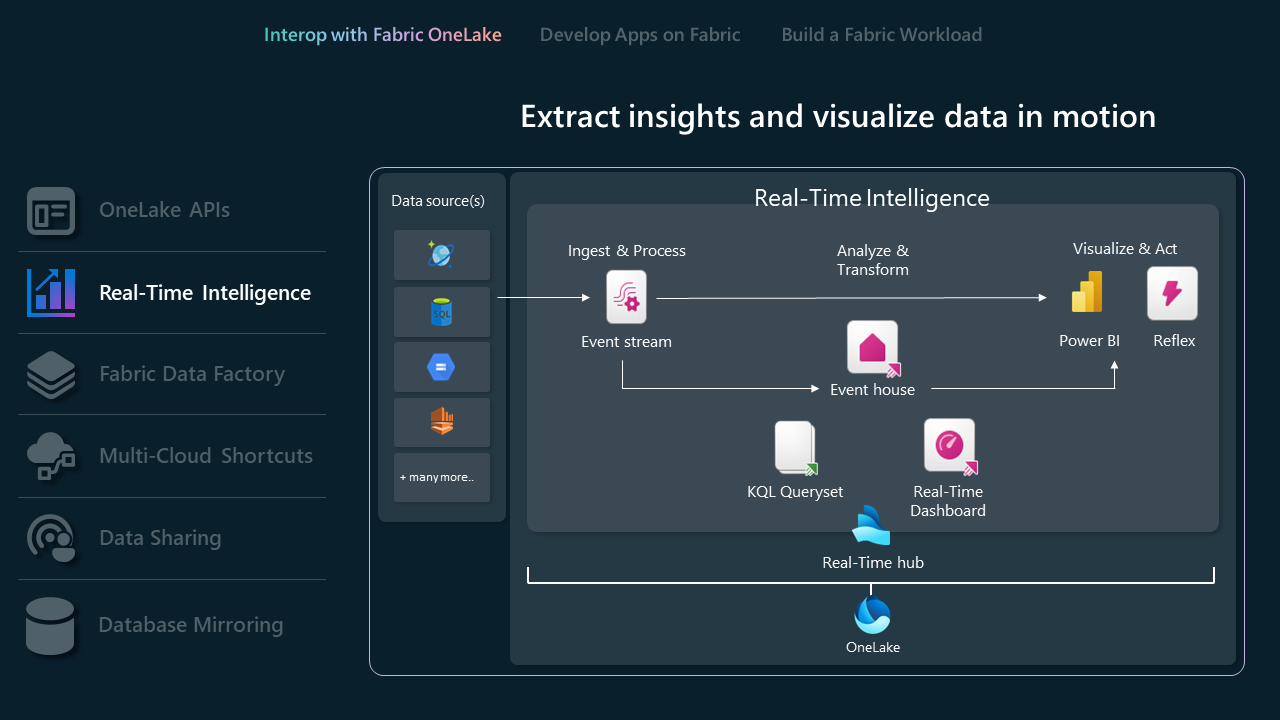
Task: Open the Build a Fabric Workload tab
Action: (881, 34)
